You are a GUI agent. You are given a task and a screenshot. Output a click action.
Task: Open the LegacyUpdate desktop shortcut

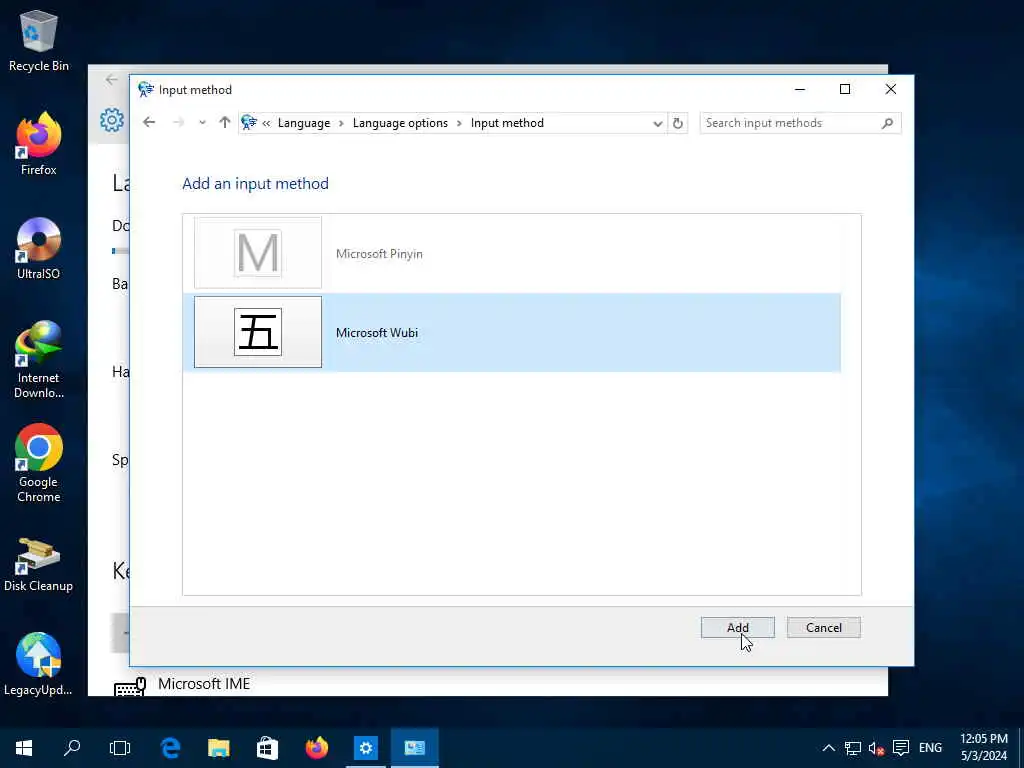coord(39,664)
